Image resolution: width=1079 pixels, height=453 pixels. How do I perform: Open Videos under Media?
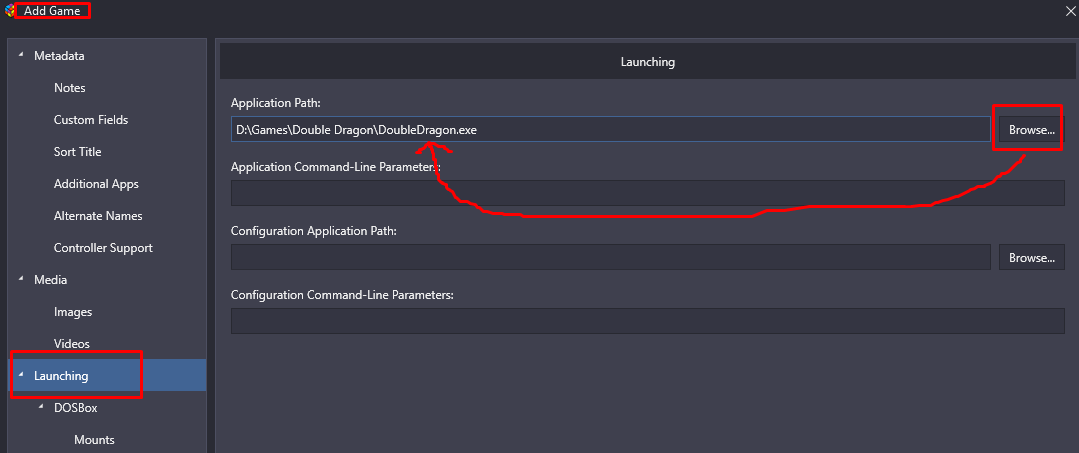(72, 344)
